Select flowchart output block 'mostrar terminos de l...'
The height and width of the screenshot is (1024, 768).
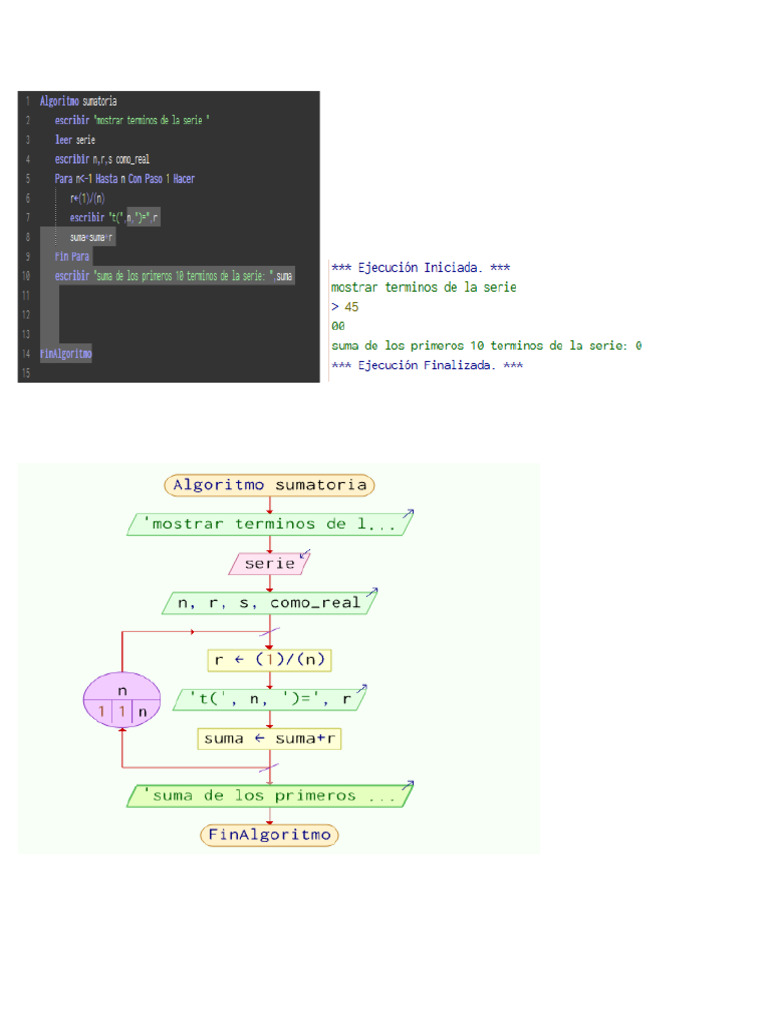coord(269,524)
